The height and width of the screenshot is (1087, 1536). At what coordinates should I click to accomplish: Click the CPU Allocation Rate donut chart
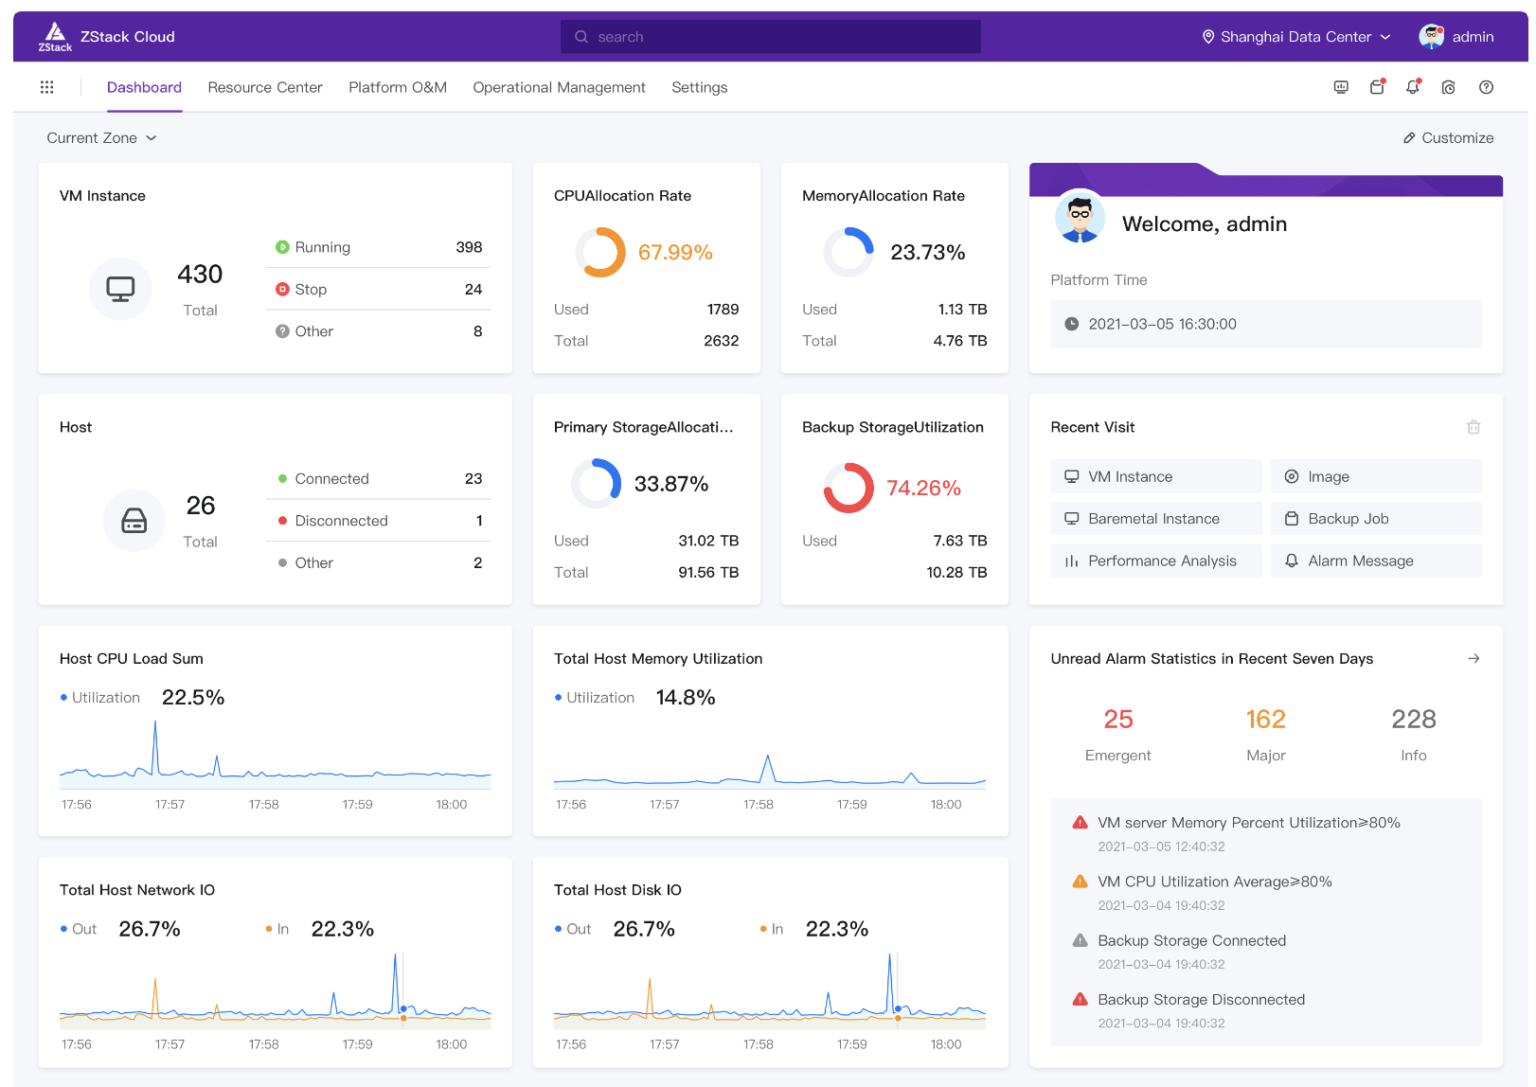600,252
